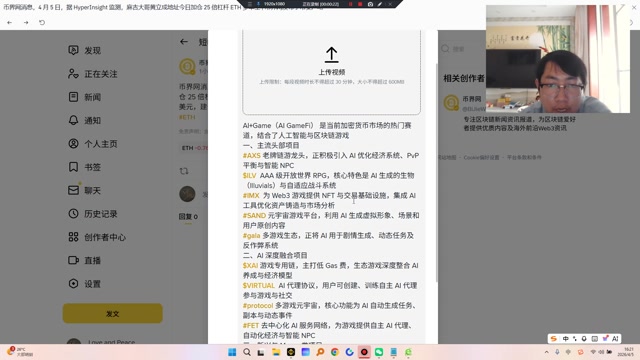The image size is (640, 360).
Task: Click the $VIRTUAL token tag
Action: (x=259, y=285)
